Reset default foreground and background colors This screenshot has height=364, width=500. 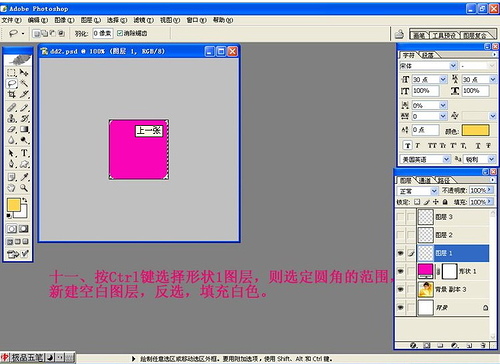9,216
